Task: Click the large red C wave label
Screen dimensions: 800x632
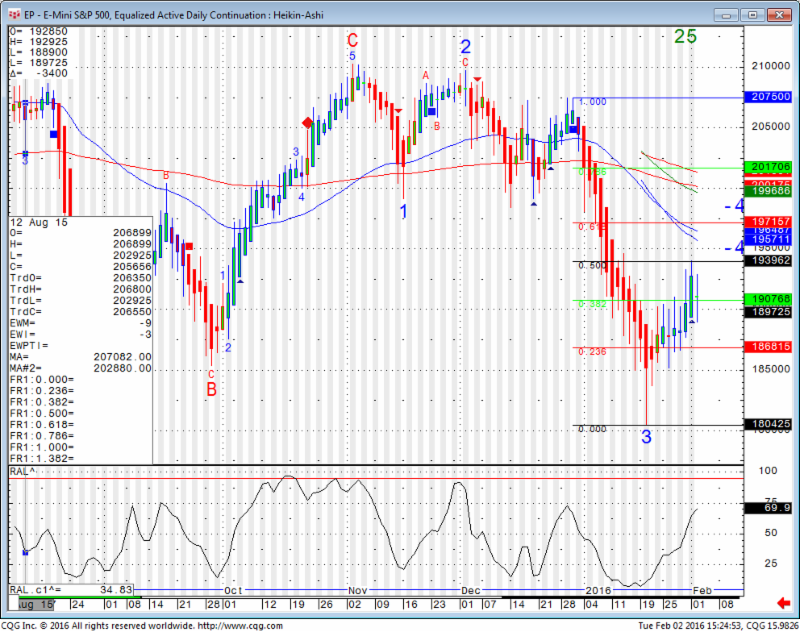Action: point(353,40)
